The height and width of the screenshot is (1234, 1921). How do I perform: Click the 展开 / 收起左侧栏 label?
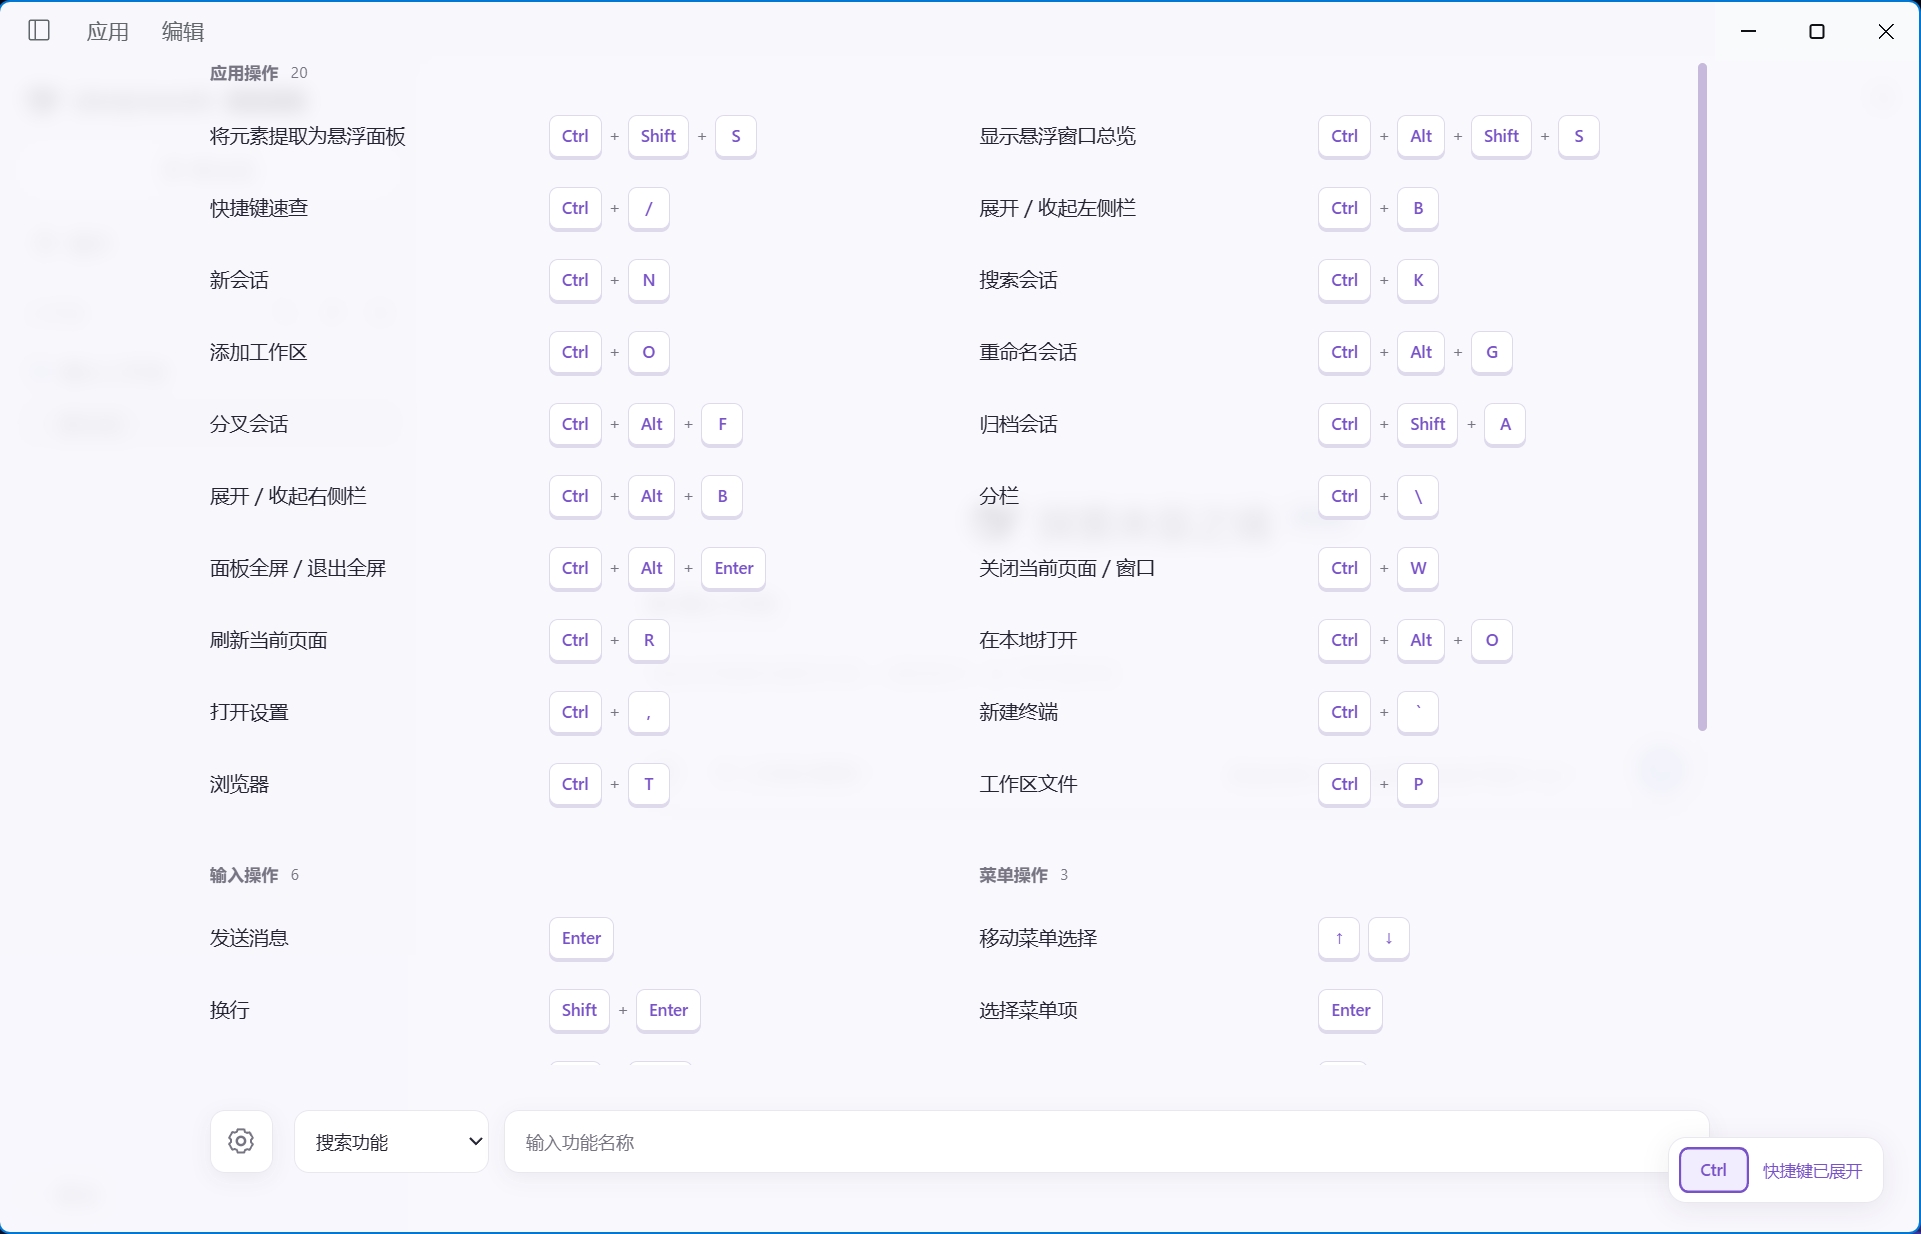tap(1058, 208)
